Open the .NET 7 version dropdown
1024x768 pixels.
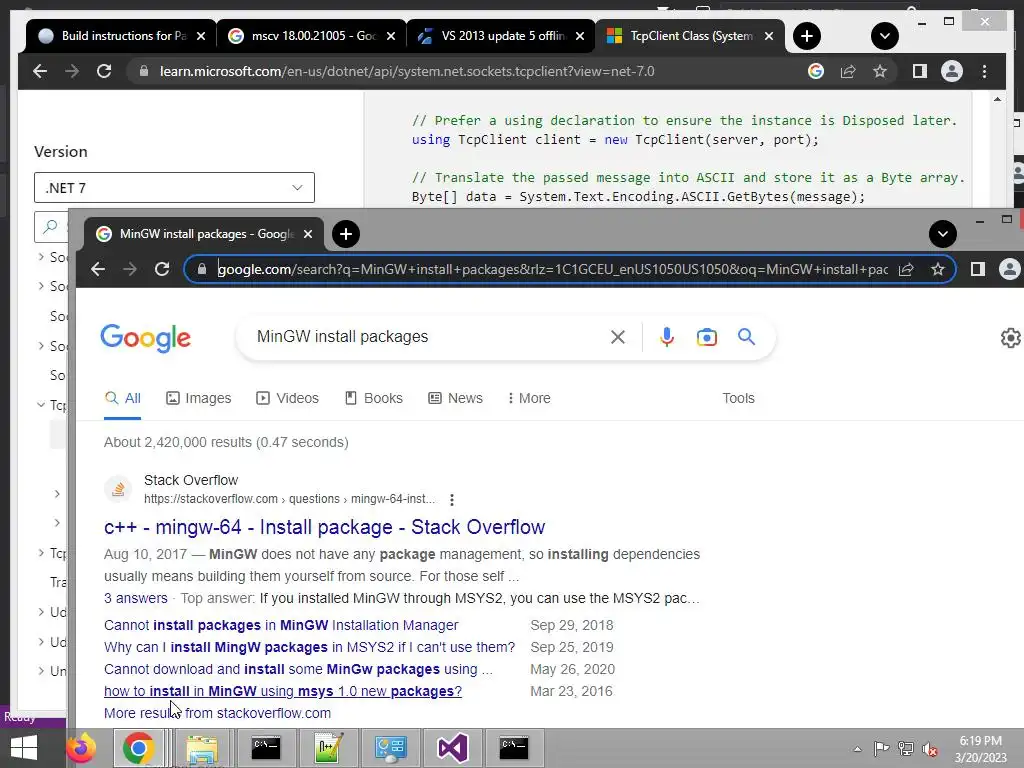pyautogui.click(x=174, y=188)
